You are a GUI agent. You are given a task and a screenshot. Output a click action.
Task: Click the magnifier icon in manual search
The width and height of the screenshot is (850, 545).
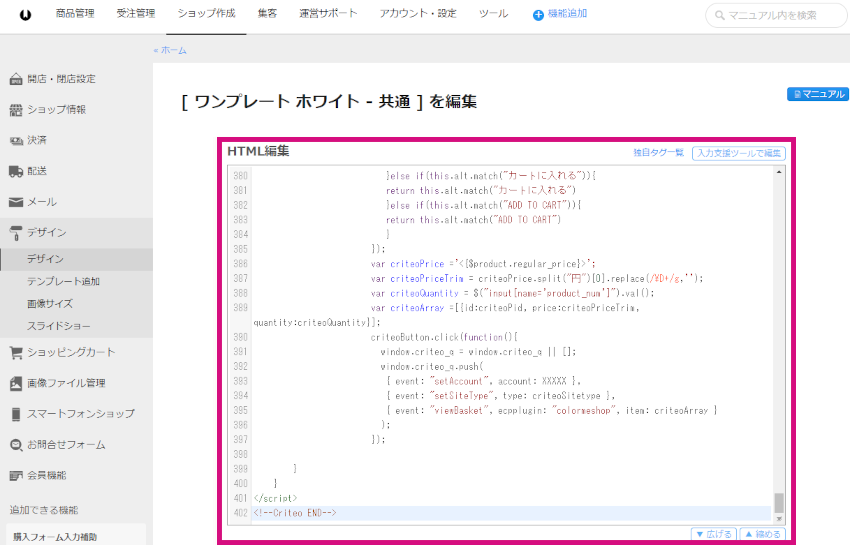719,15
